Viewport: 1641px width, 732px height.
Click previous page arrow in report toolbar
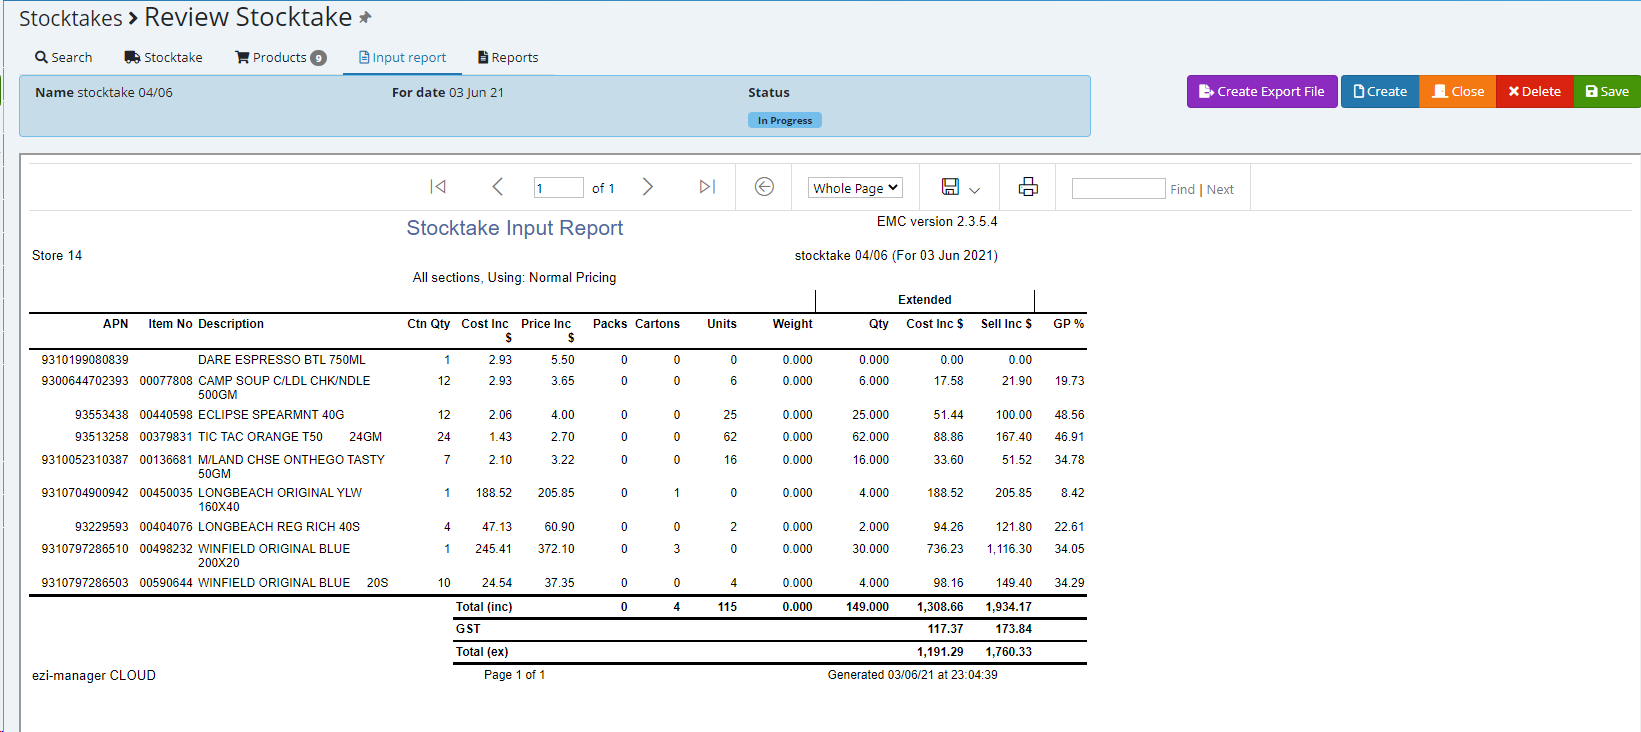coord(497,187)
